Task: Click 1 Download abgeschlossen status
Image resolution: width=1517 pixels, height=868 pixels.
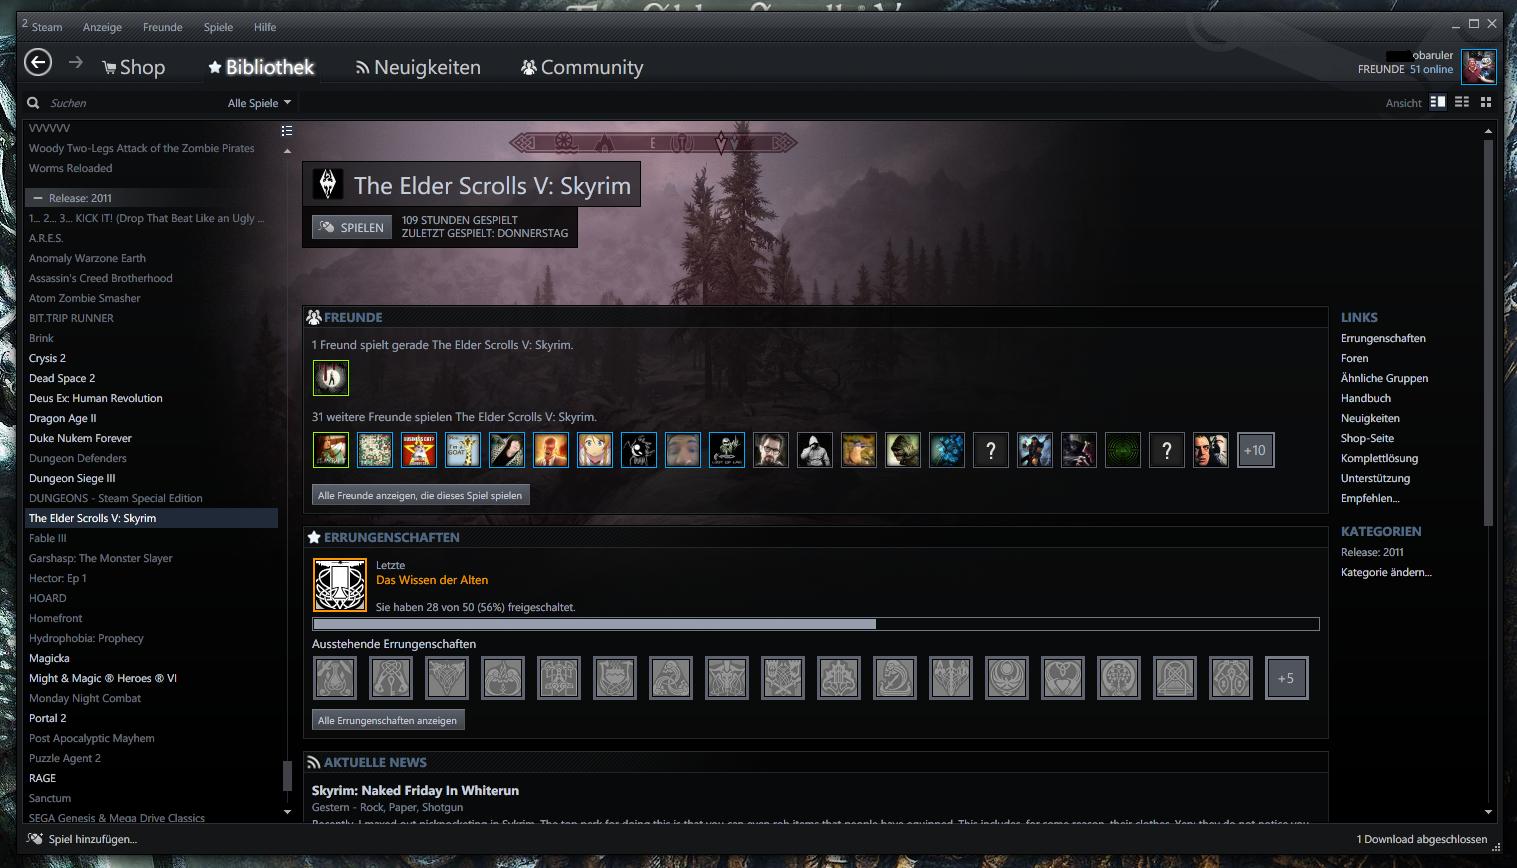Action: coord(1421,839)
